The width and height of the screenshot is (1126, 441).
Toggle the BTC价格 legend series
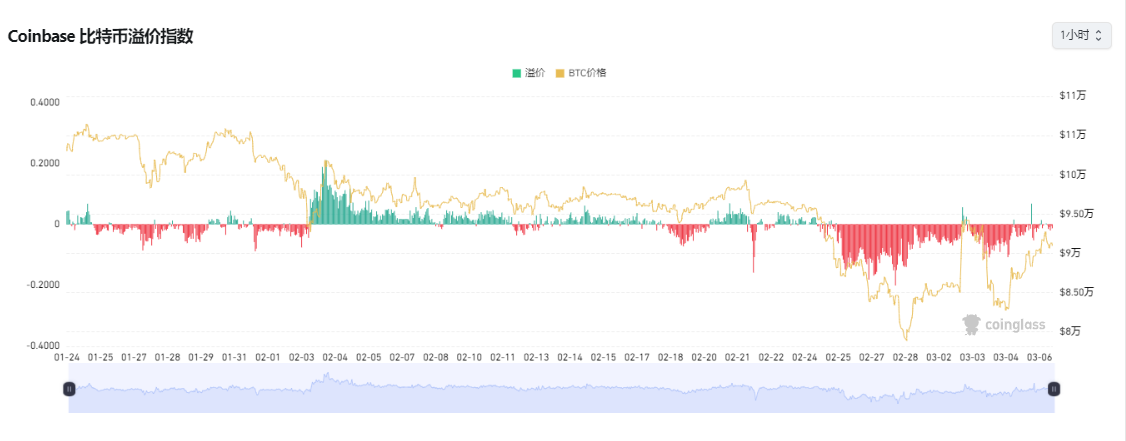point(581,73)
